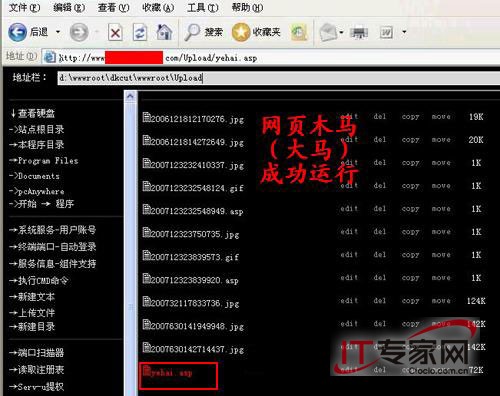Open the 收藏夹 favorites star button
The width and height of the screenshot is (500, 396).
point(256,32)
